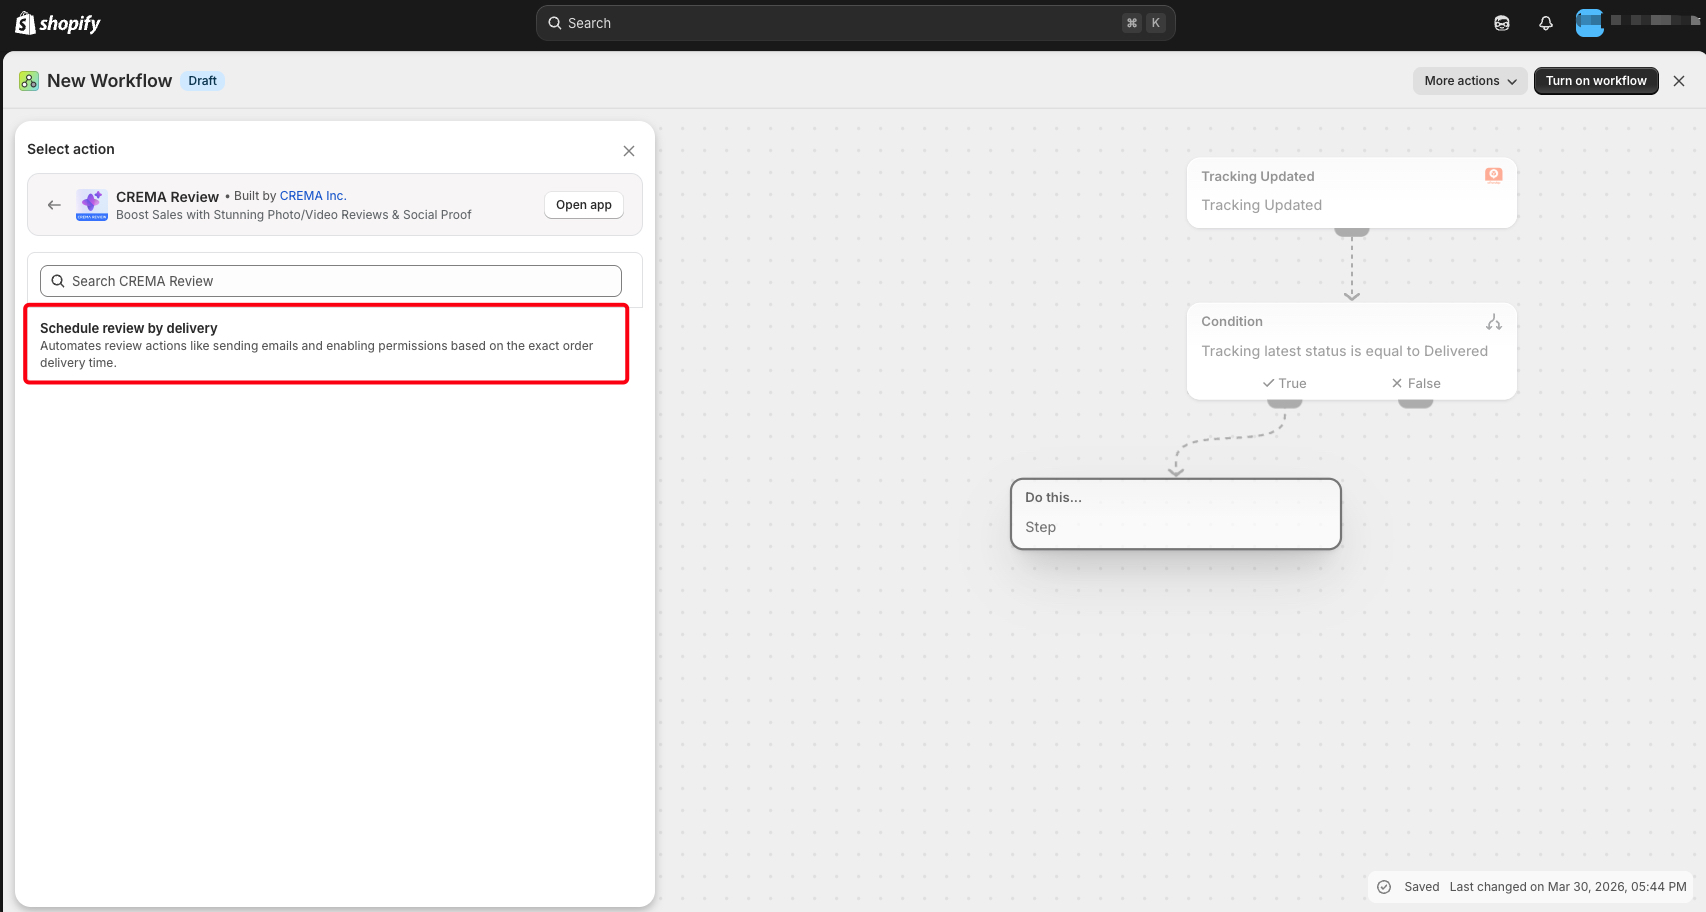Close the workflow editor
Viewport: 1706px width, 912px height.
1679,81
